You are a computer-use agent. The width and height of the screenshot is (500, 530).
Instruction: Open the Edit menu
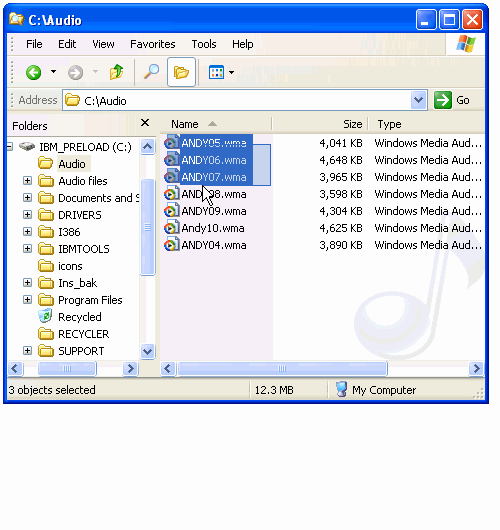point(67,44)
